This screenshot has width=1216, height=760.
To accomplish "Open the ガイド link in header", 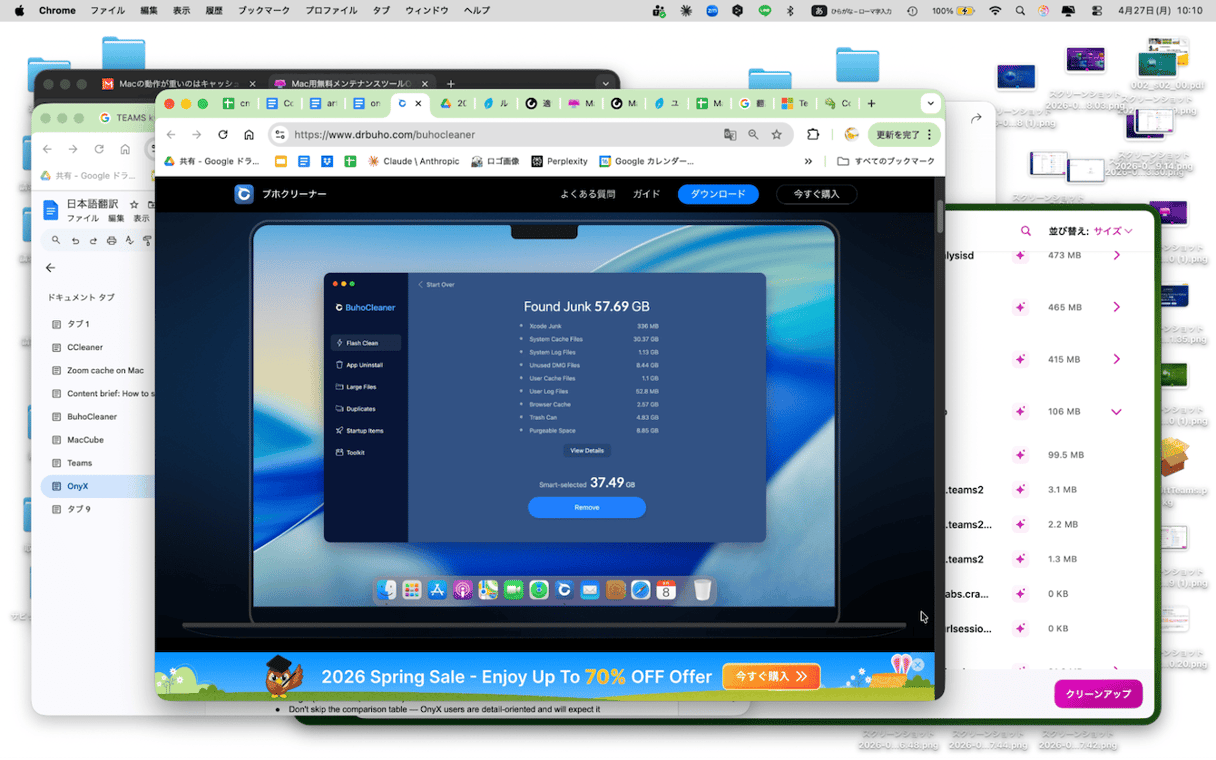I will tap(646, 194).
